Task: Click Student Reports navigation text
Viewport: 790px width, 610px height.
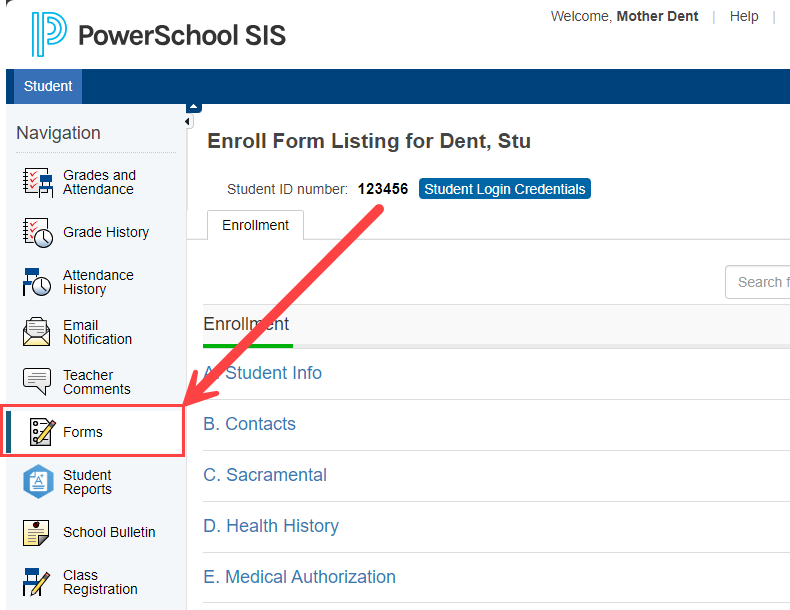Action: 87,482
